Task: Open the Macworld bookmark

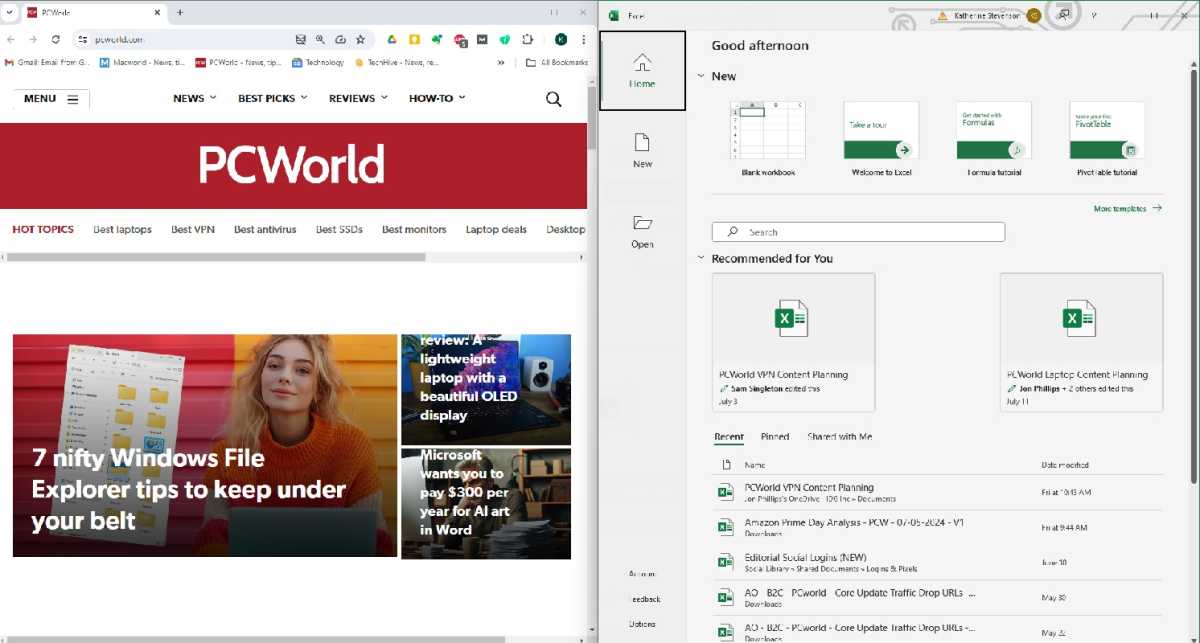Action: (x=142, y=62)
